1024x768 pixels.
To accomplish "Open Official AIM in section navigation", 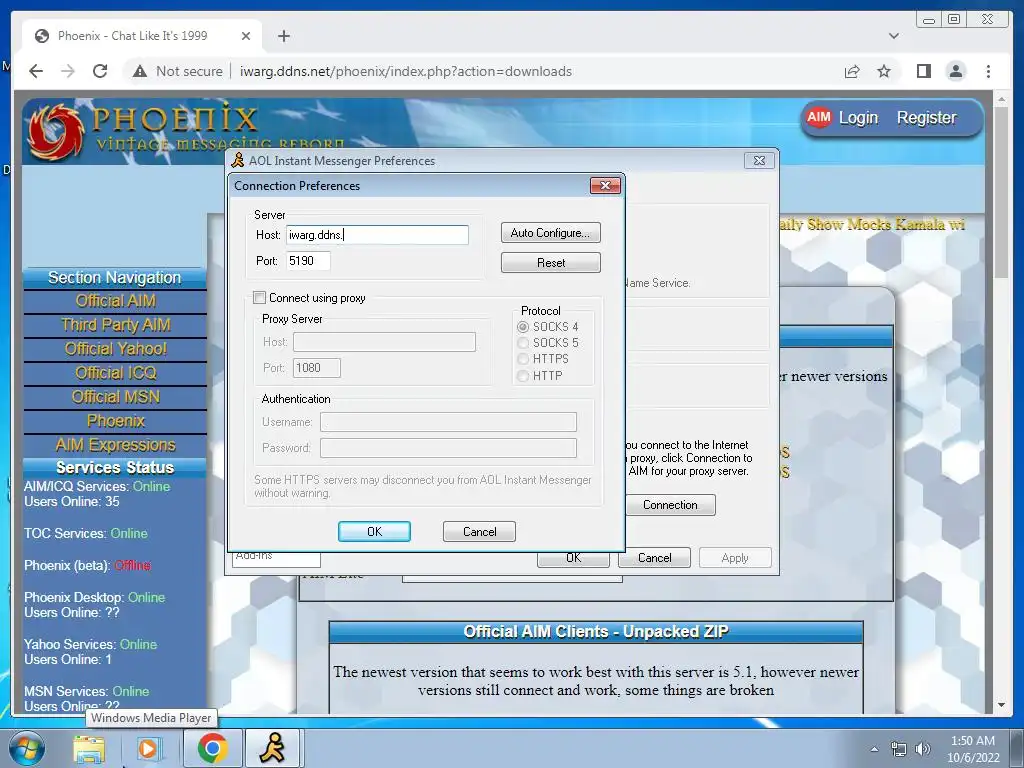I will (116, 301).
